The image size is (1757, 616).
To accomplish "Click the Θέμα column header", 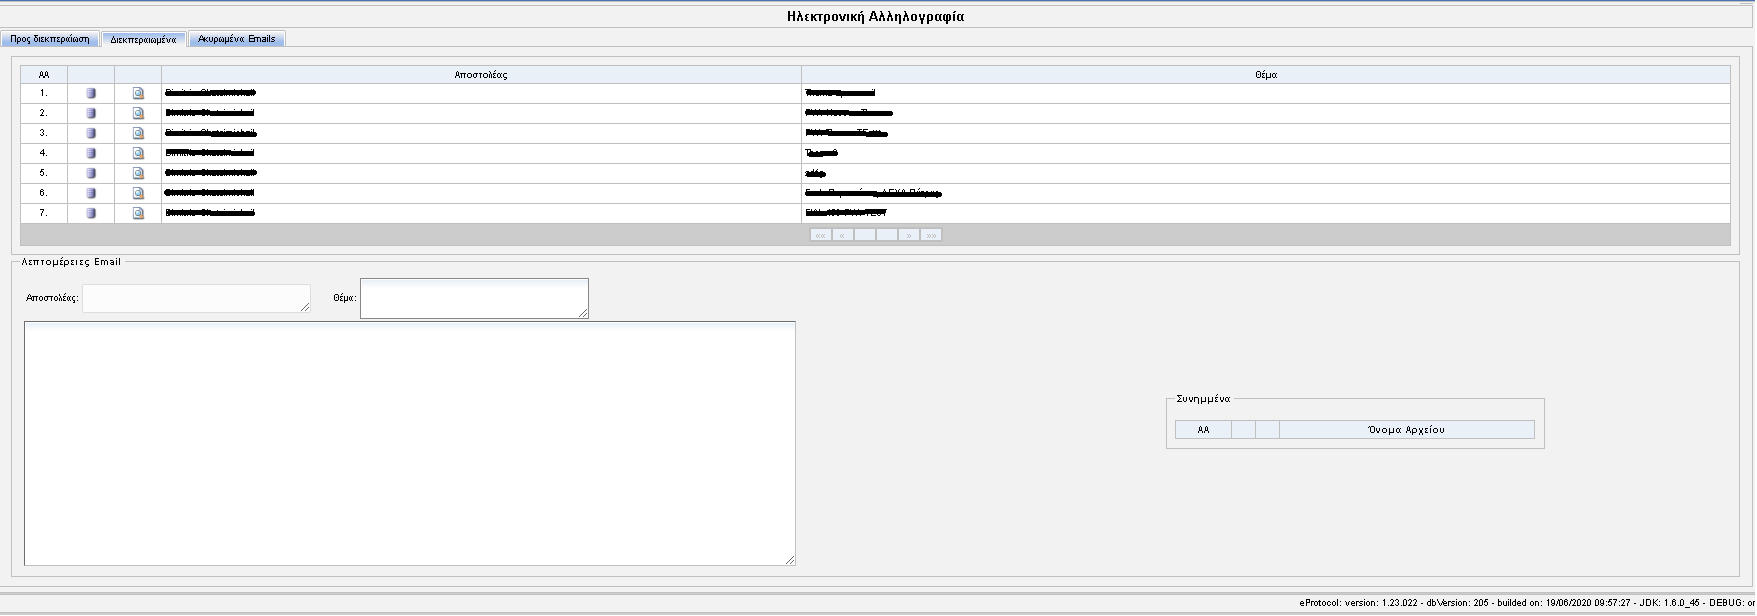I will click(x=1266, y=75).
